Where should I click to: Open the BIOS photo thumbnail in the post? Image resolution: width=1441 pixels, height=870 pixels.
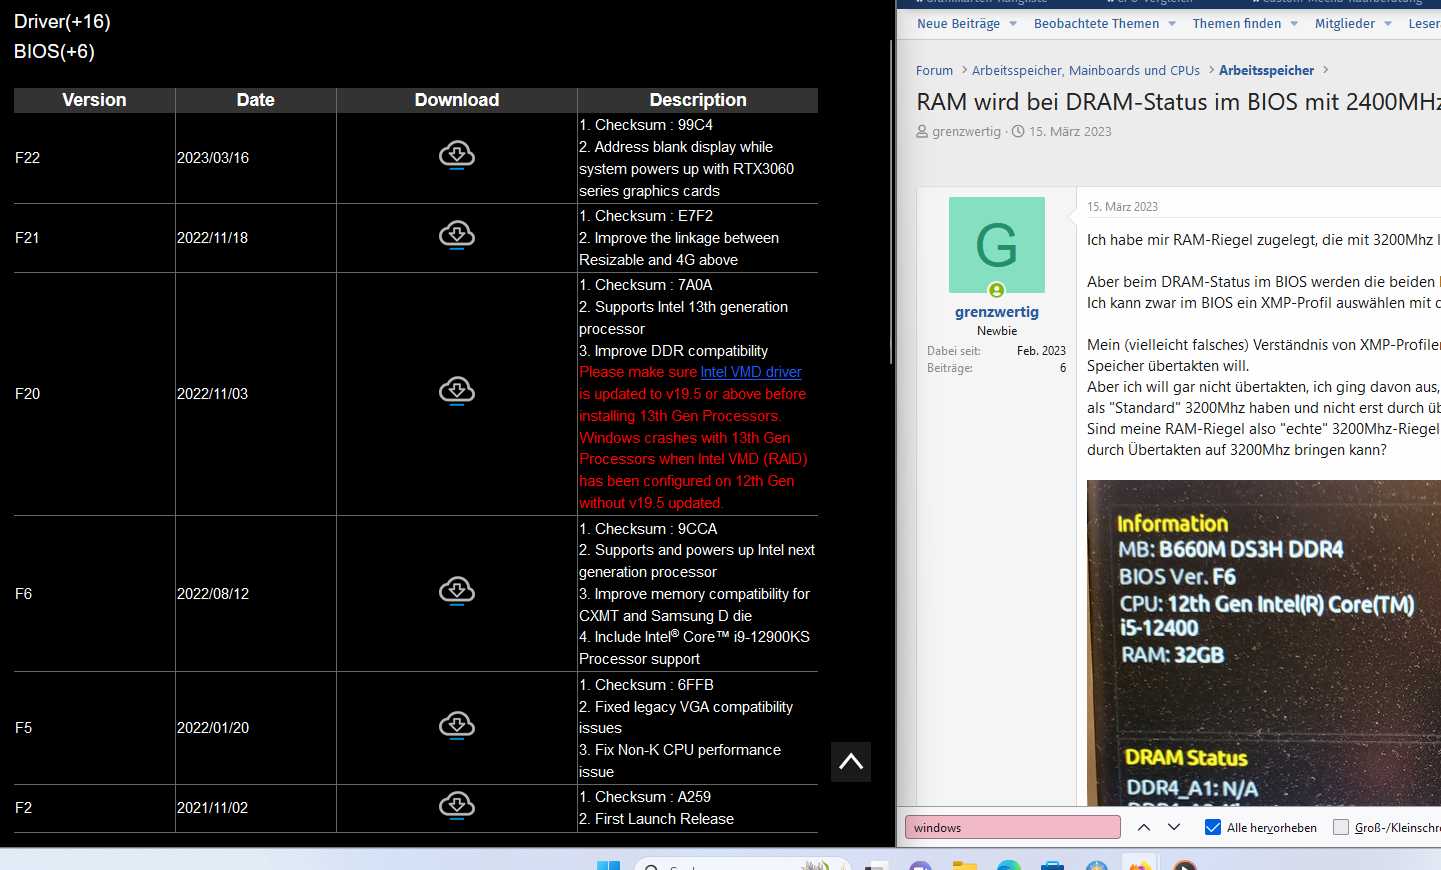1264,643
